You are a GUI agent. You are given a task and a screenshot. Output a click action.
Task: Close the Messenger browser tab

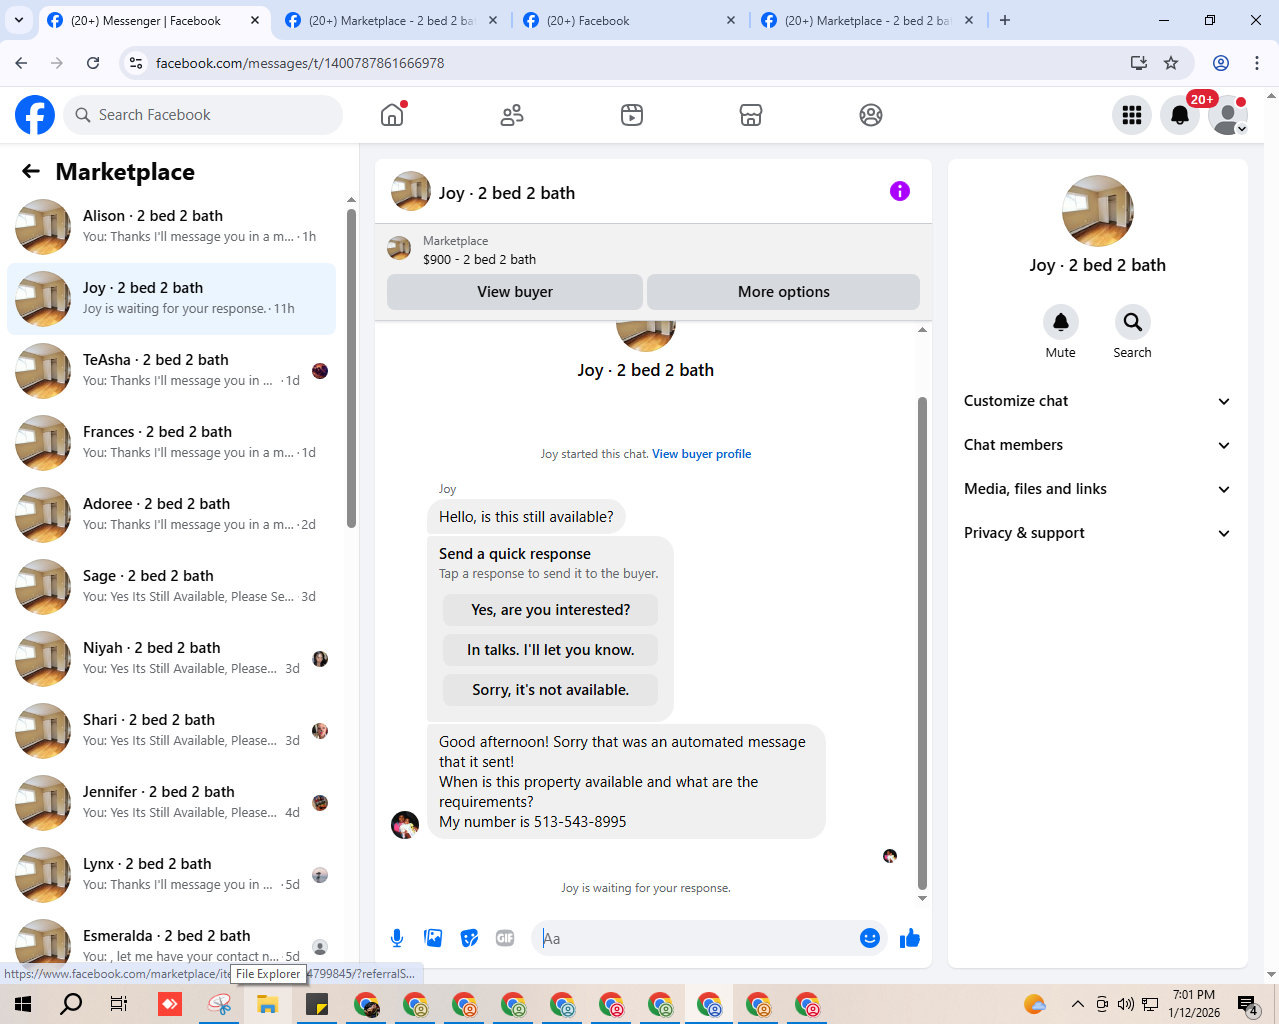tap(255, 20)
